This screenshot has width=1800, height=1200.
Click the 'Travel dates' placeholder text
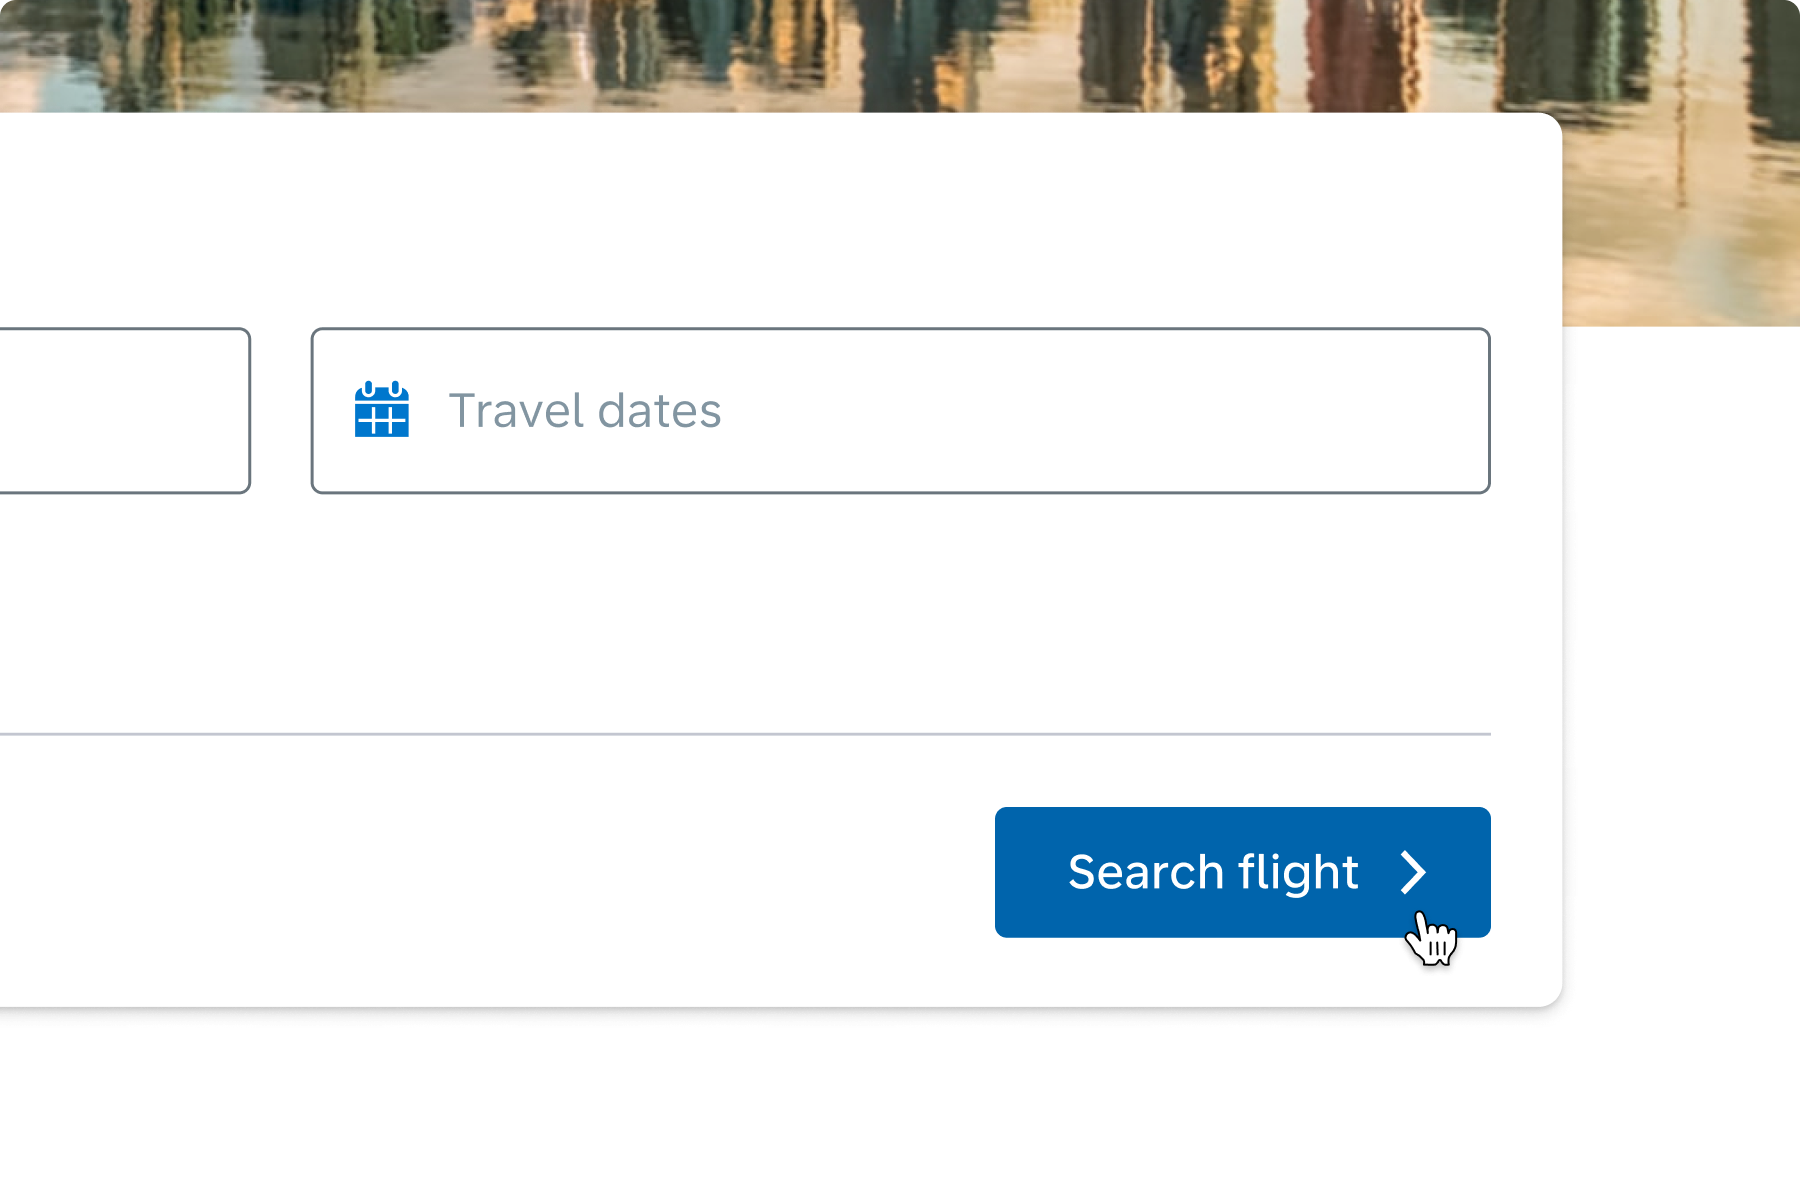click(x=585, y=411)
